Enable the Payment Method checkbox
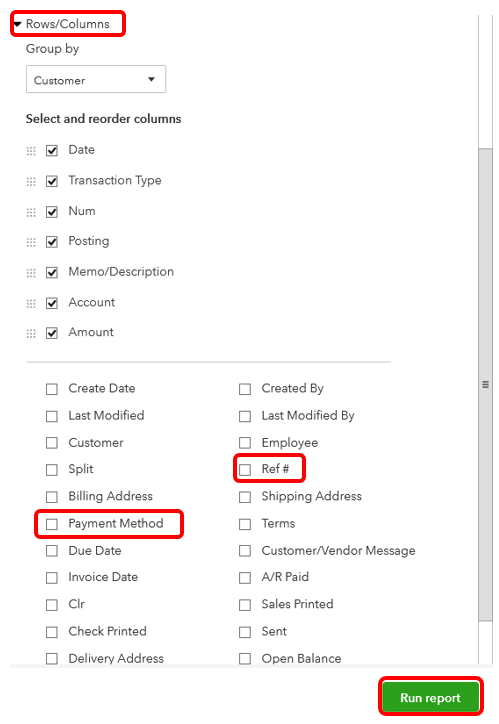This screenshot has height=724, width=499. (x=52, y=524)
